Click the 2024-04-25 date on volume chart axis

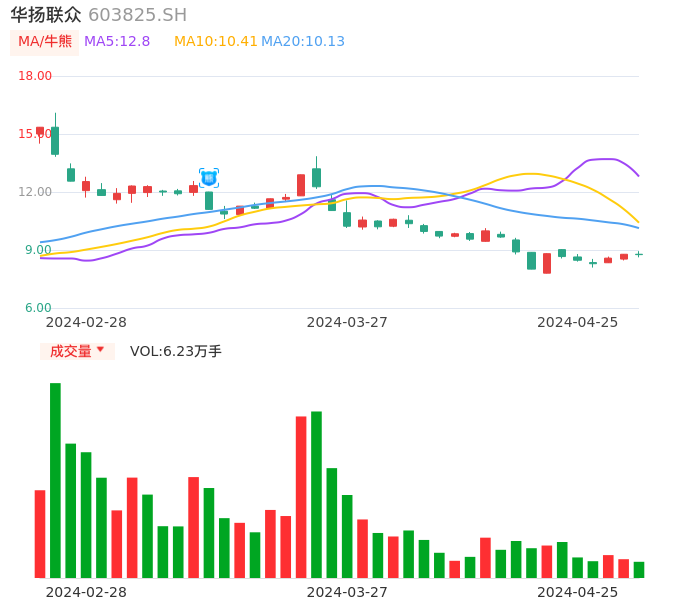[578, 592]
